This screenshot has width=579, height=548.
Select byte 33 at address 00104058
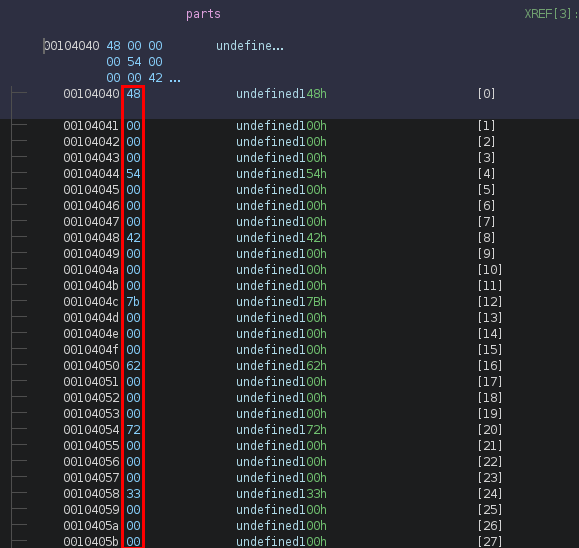pyautogui.click(x=133, y=494)
